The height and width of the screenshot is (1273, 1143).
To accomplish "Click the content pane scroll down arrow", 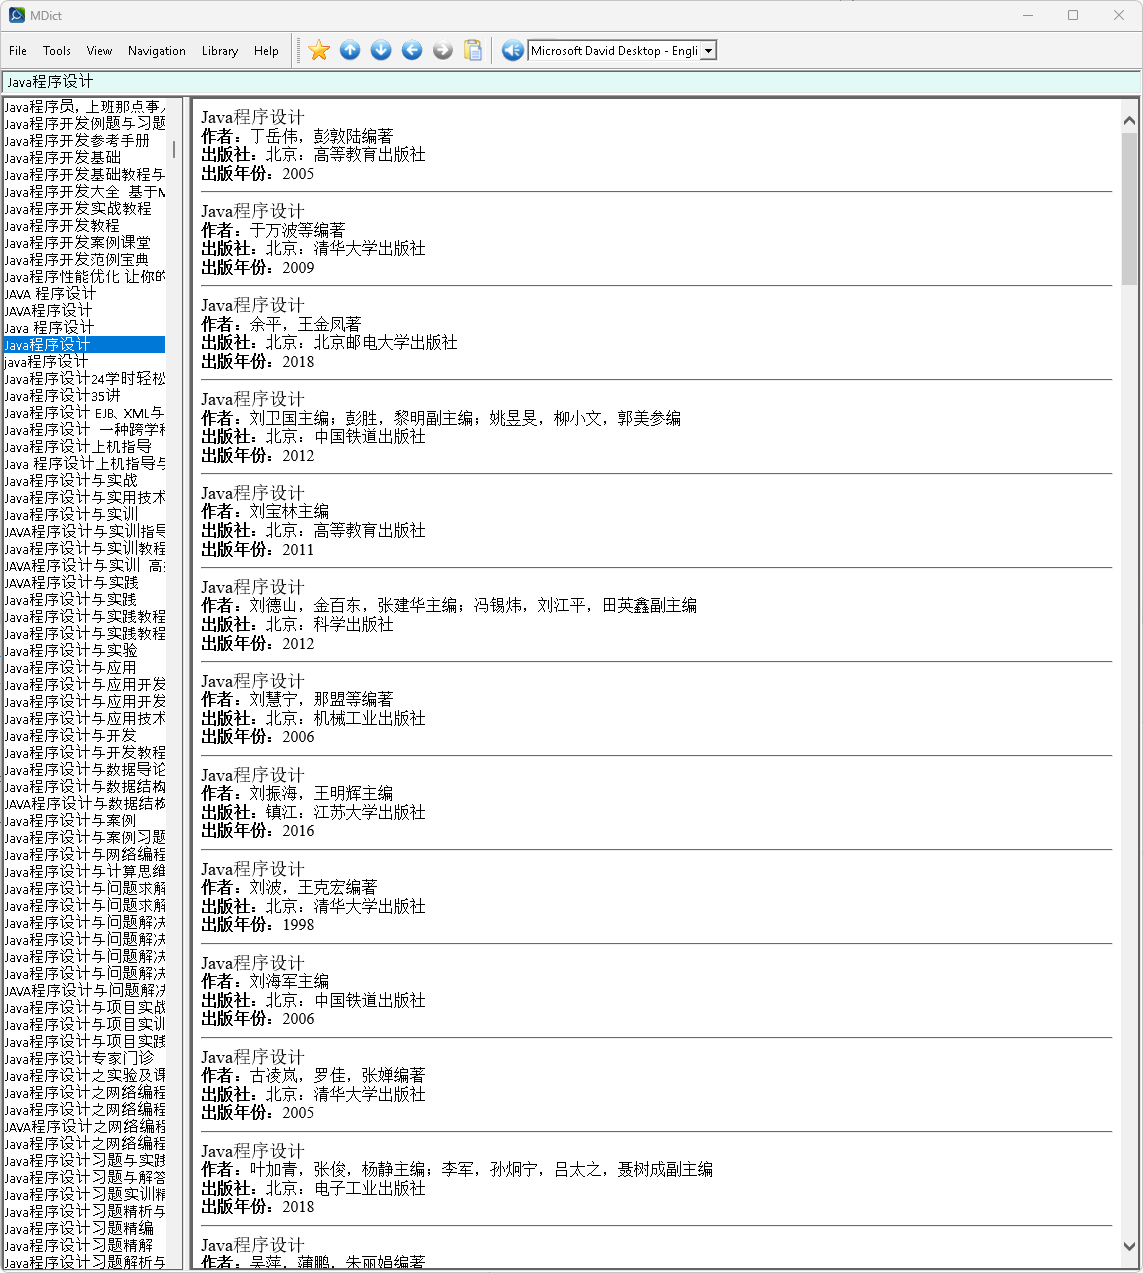I will point(1129,1246).
